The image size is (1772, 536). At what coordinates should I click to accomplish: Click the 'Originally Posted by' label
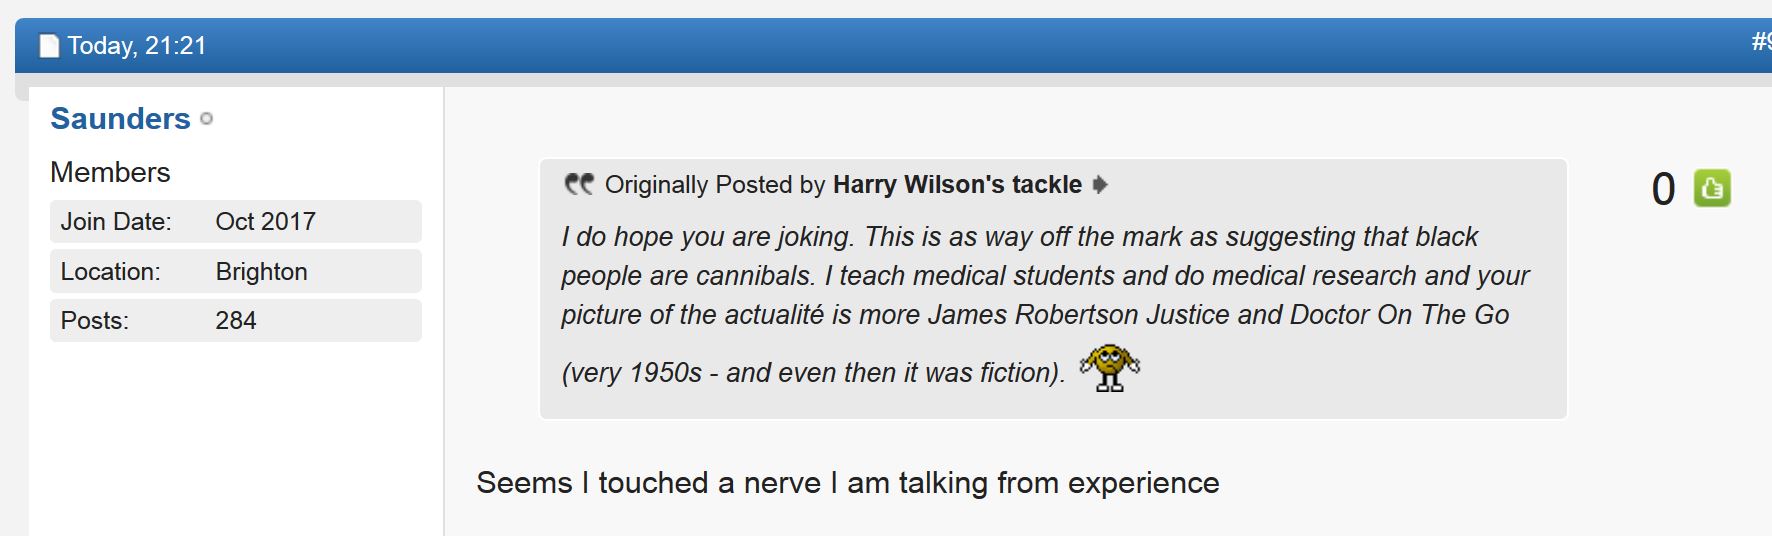[715, 185]
